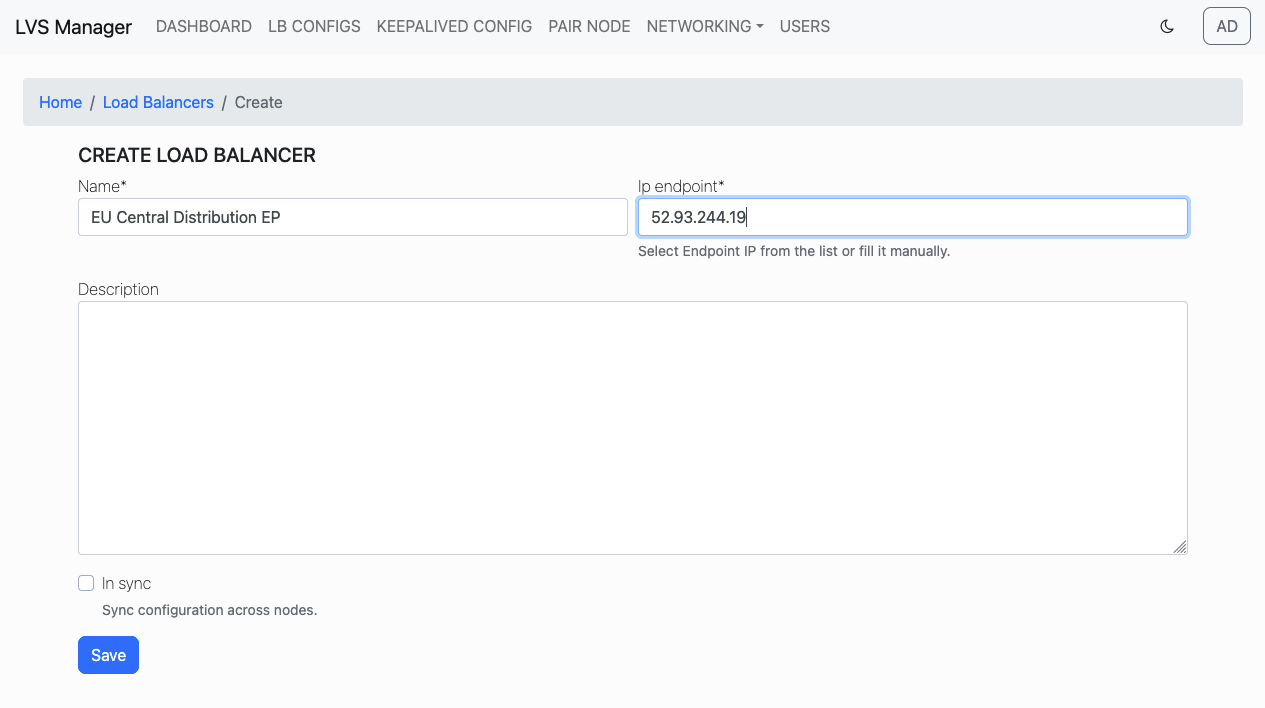
Task: Grab the Description textarea resize handle
Action: pos(1180,547)
